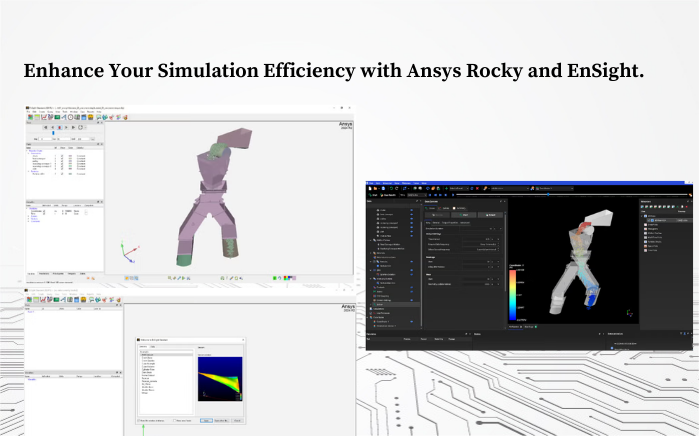Jump to first timestep in upper EnSight time panel
Screen dimensions: 699x436
pos(45,128)
